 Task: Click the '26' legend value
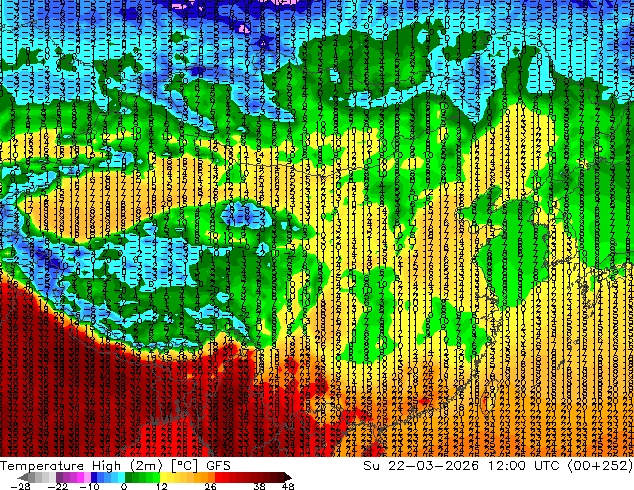210,486
